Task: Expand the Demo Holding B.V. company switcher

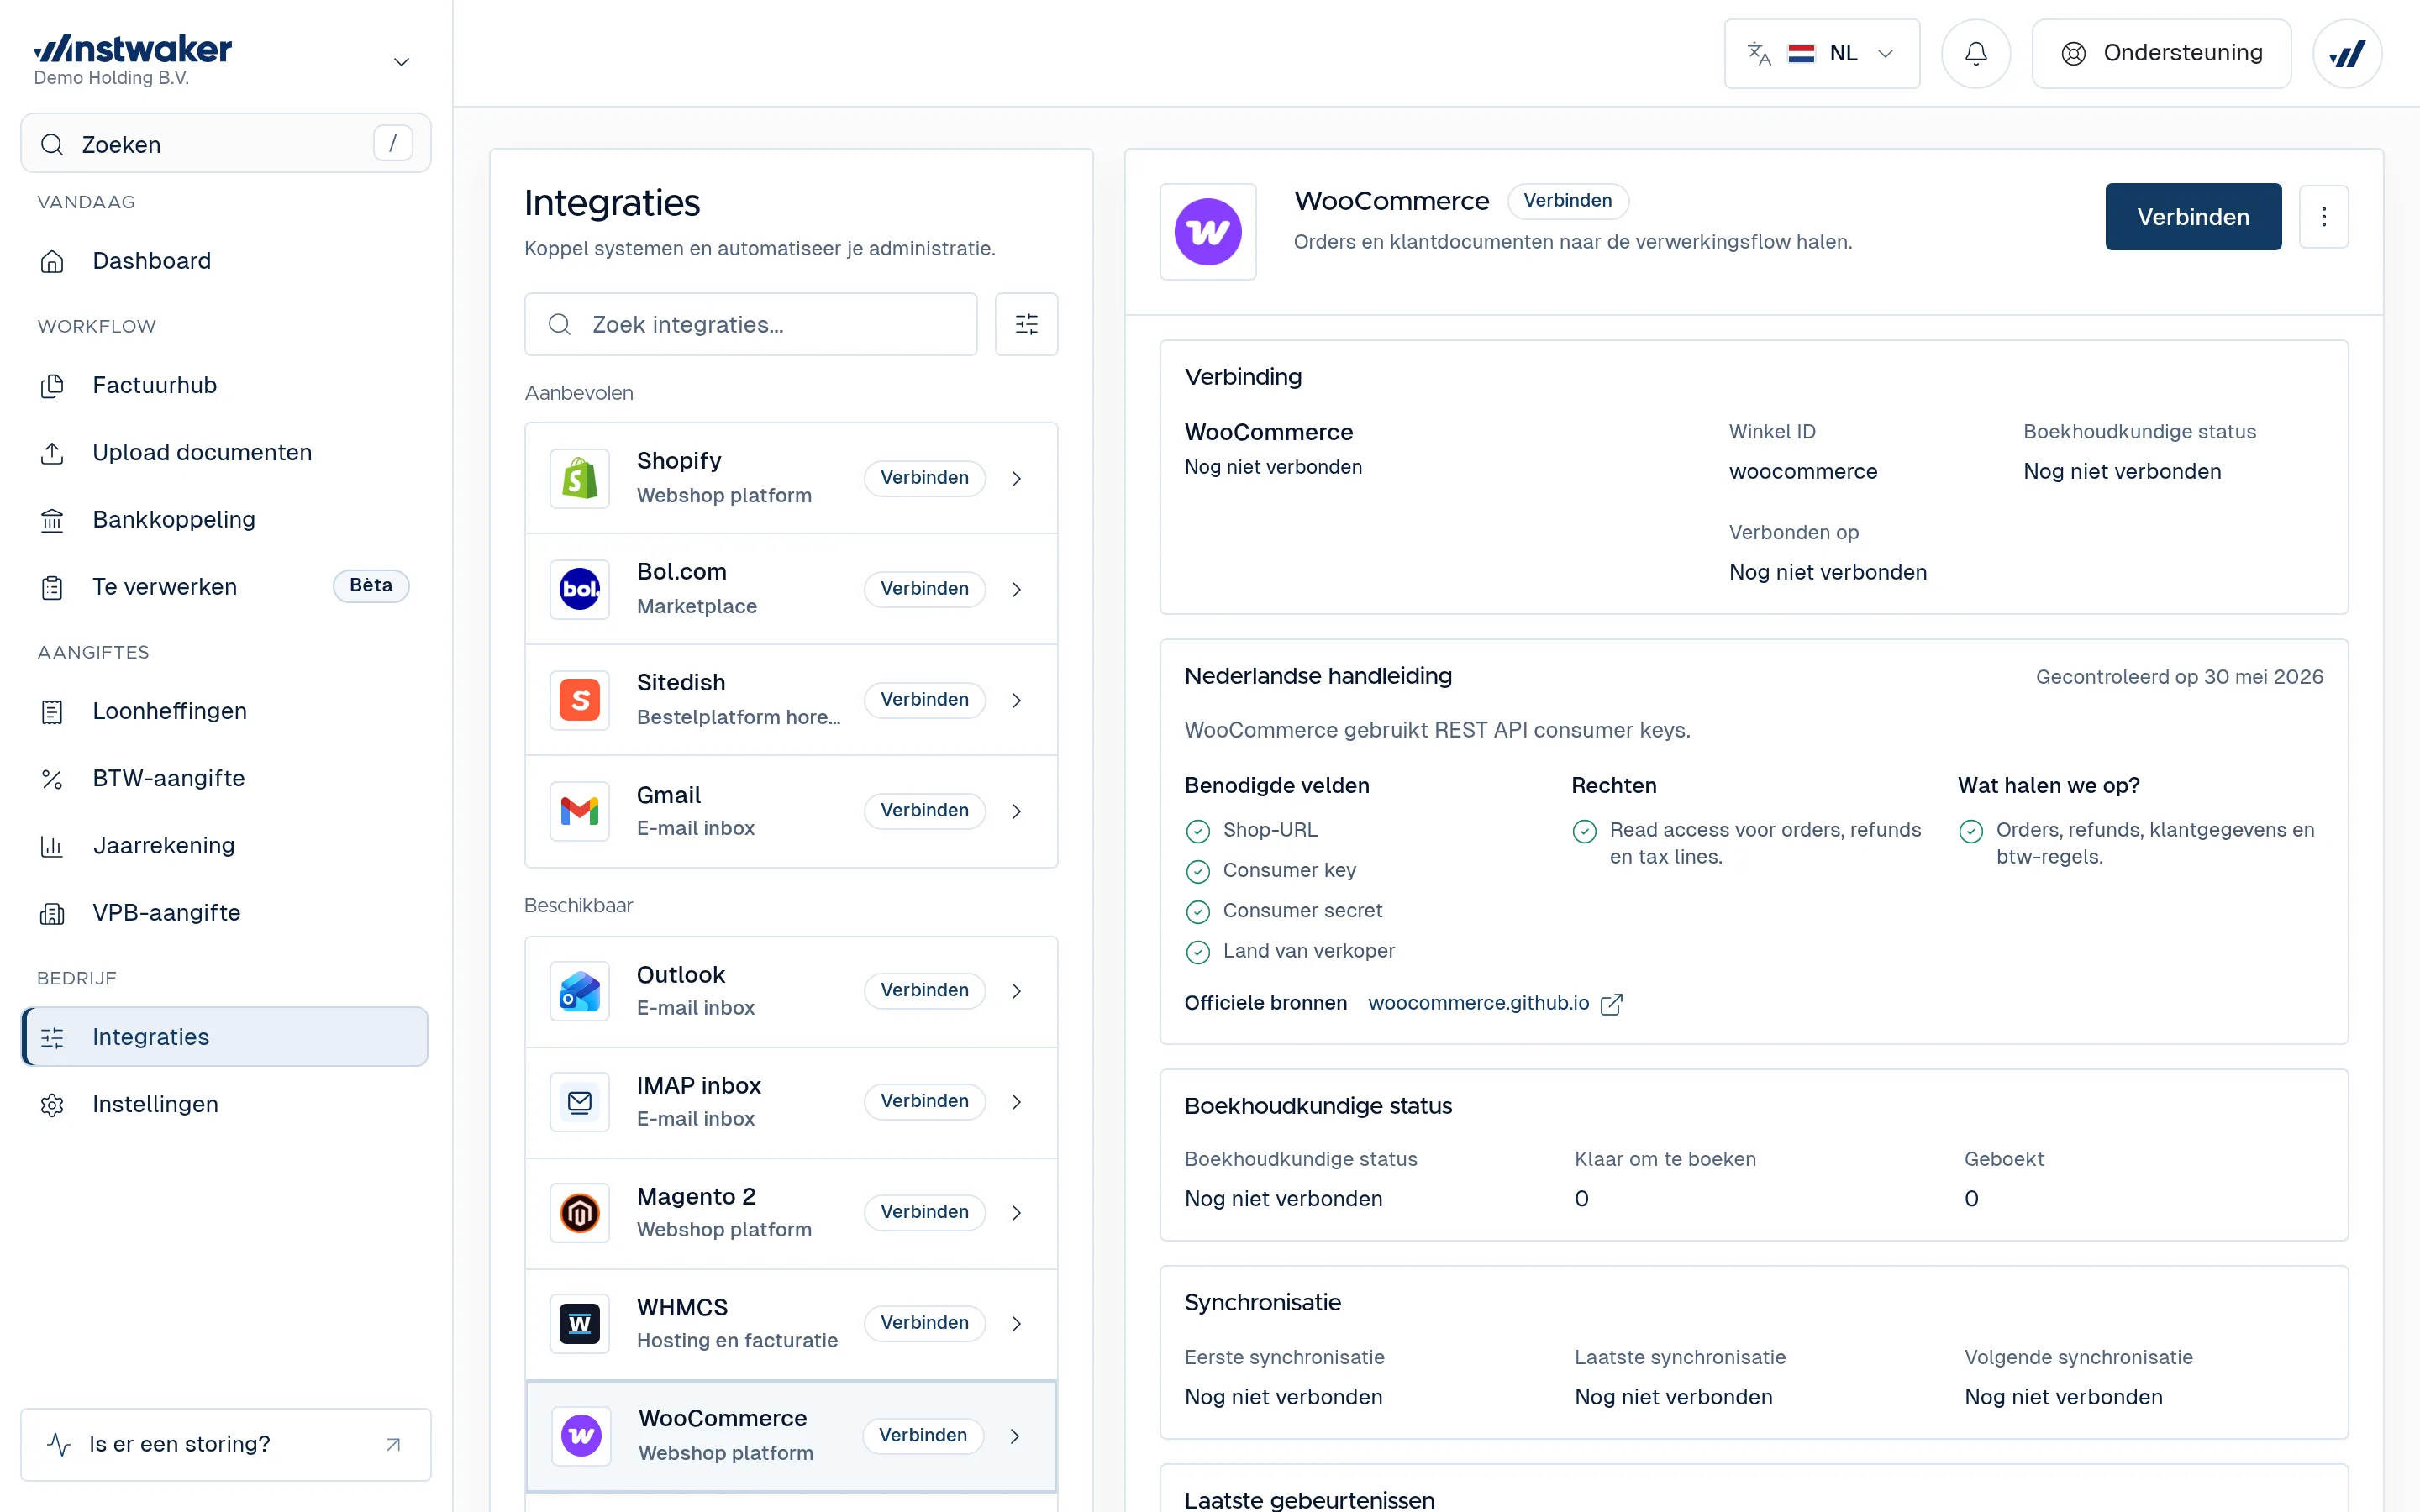Action: point(401,62)
